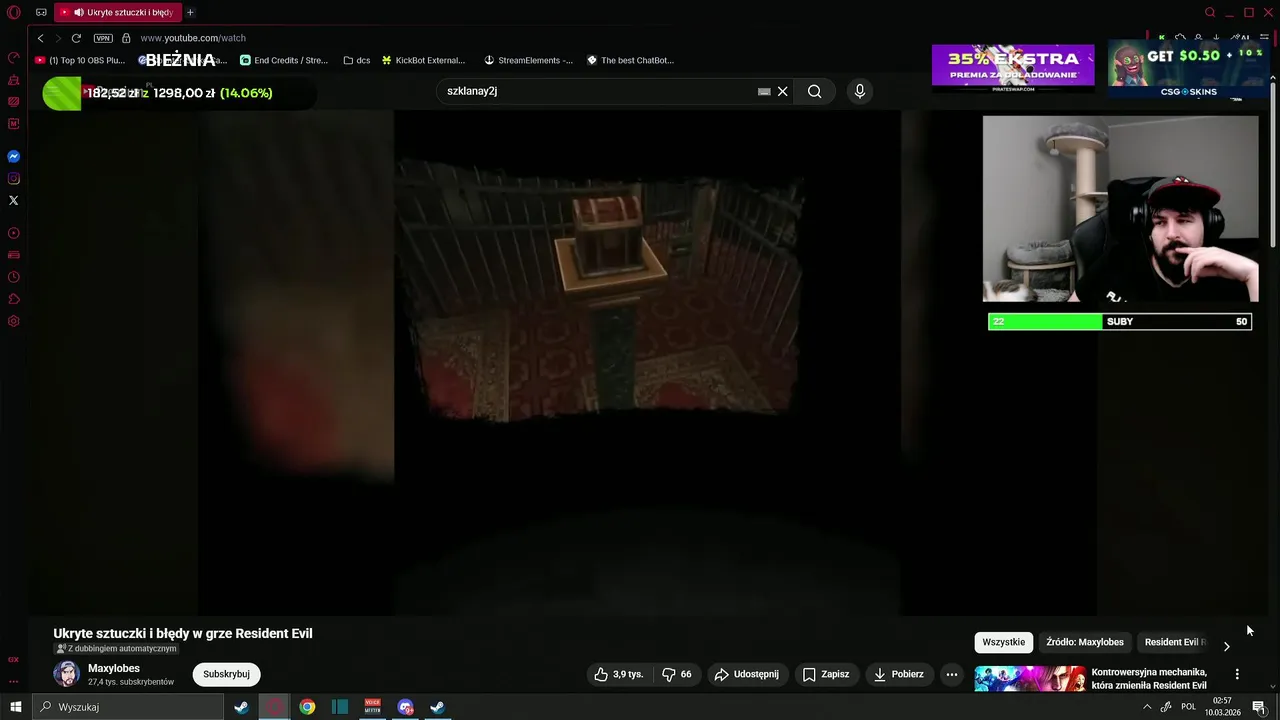Open the three-dot more actions menu
The height and width of the screenshot is (720, 1280).
pyautogui.click(x=952, y=674)
